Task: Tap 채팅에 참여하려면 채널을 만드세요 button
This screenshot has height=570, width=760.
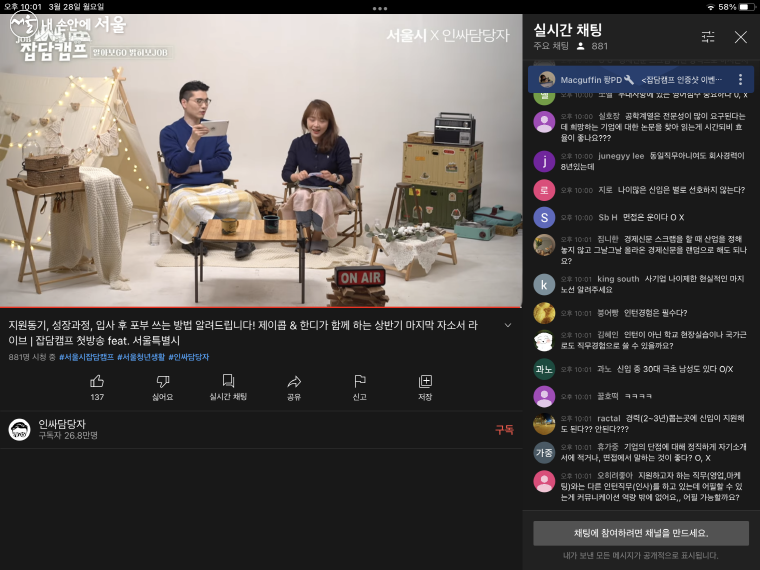Action: pyautogui.click(x=641, y=533)
